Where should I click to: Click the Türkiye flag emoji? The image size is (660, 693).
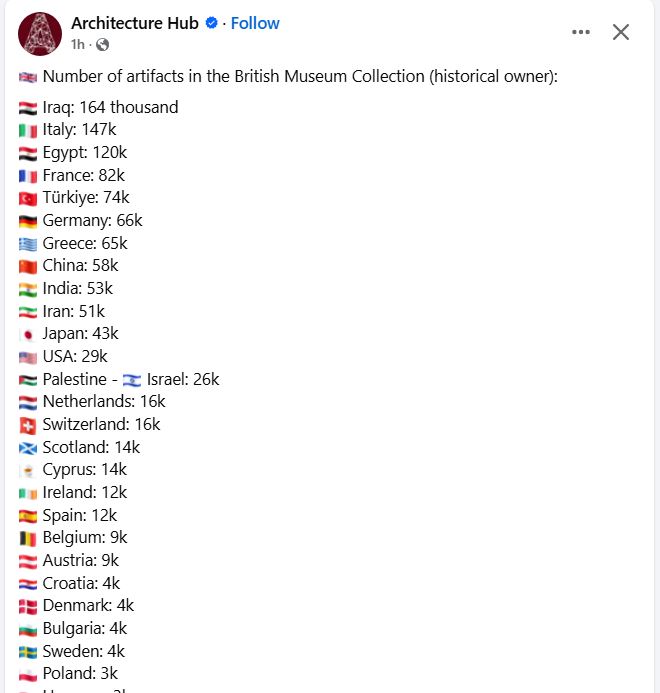point(28,199)
